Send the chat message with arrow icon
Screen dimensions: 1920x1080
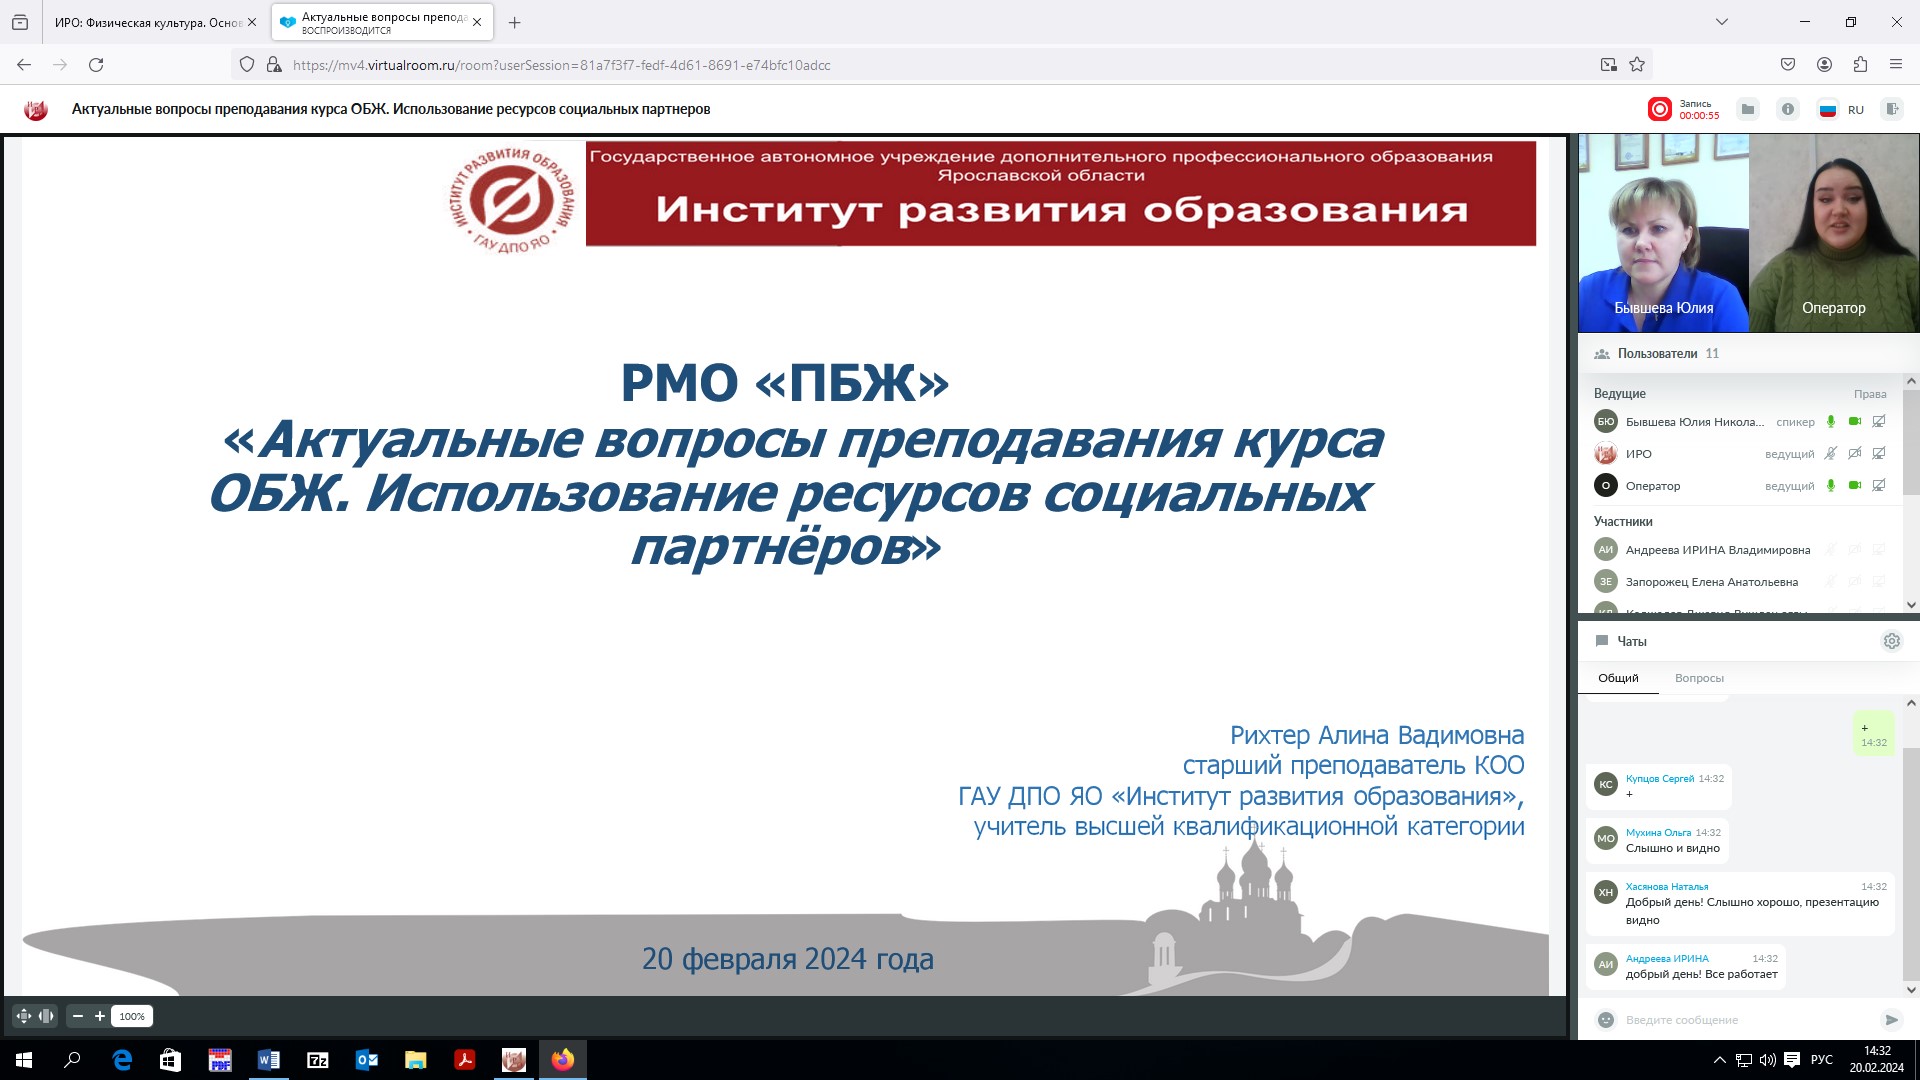[x=1891, y=1020]
